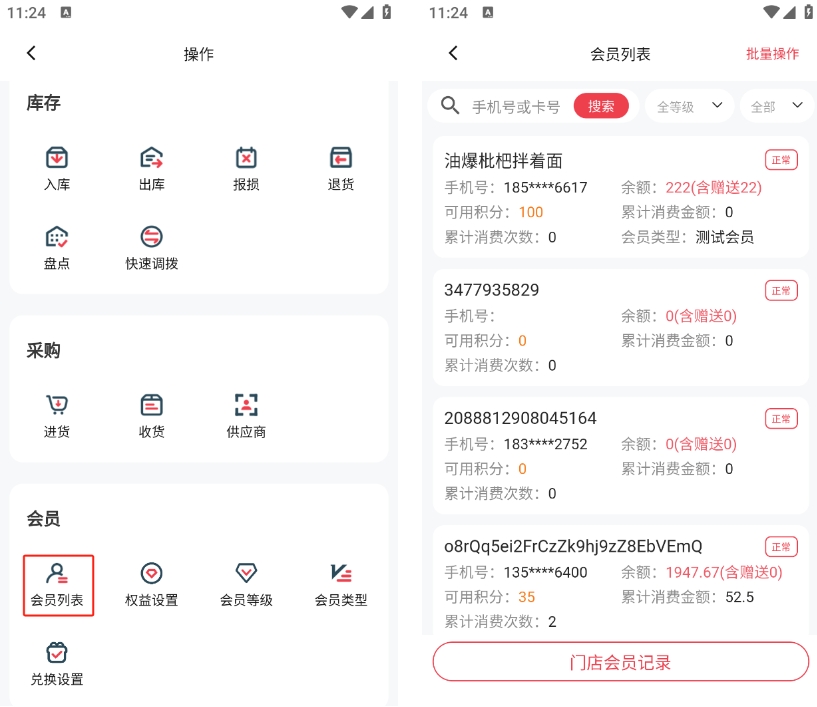
Task: Tap the 会员等级 member level icon
Action: [x=246, y=584]
